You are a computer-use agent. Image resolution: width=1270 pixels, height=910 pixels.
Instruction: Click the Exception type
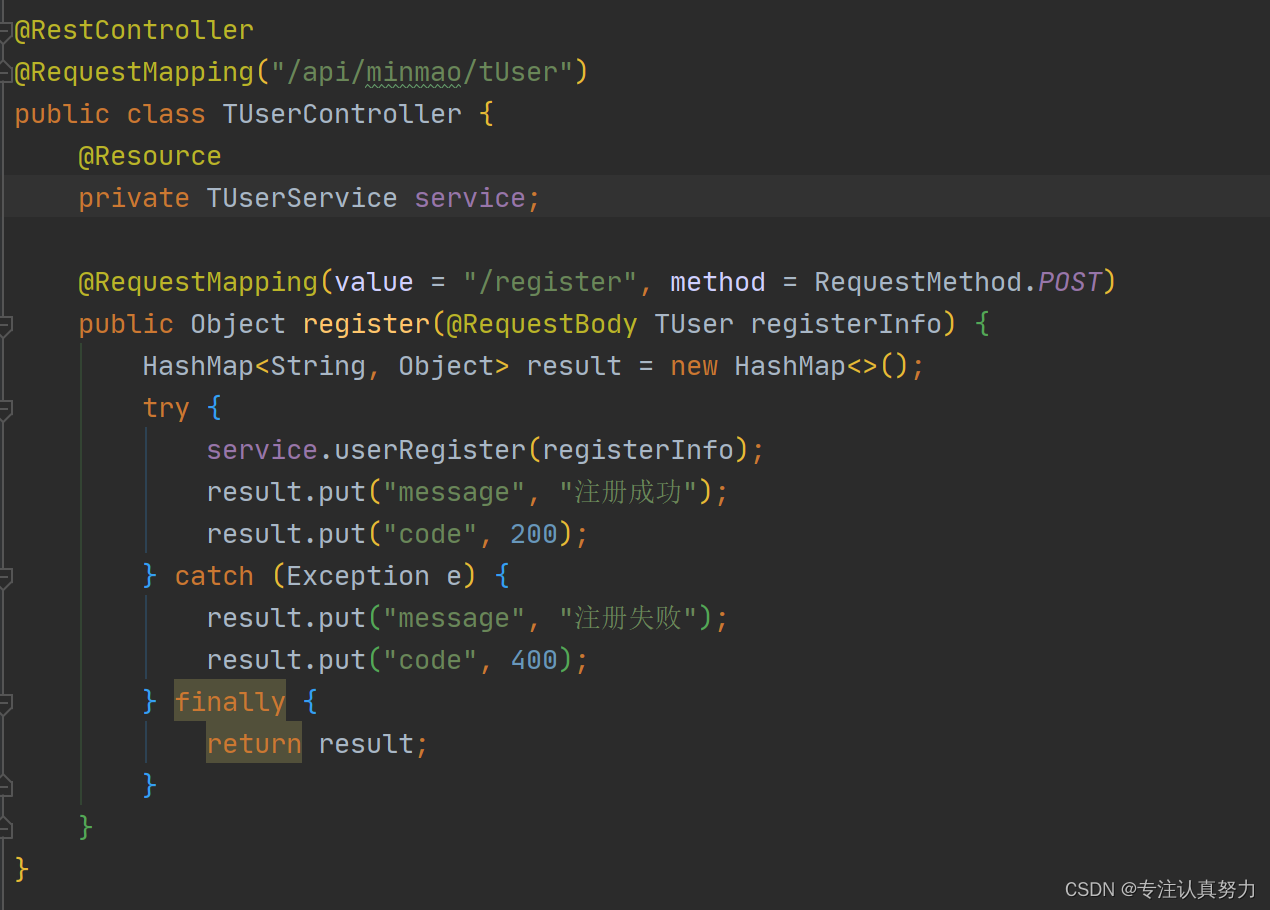pyautogui.click(x=358, y=577)
